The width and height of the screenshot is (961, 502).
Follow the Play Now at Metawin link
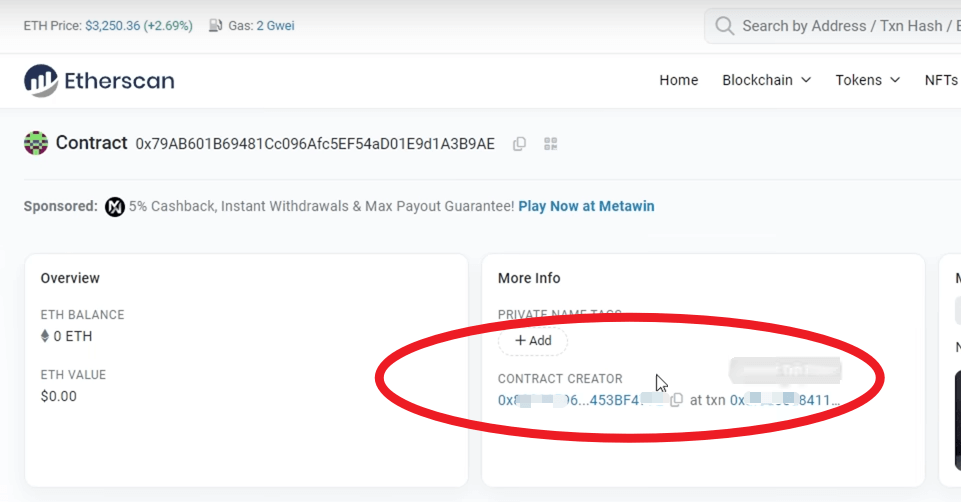(x=586, y=207)
